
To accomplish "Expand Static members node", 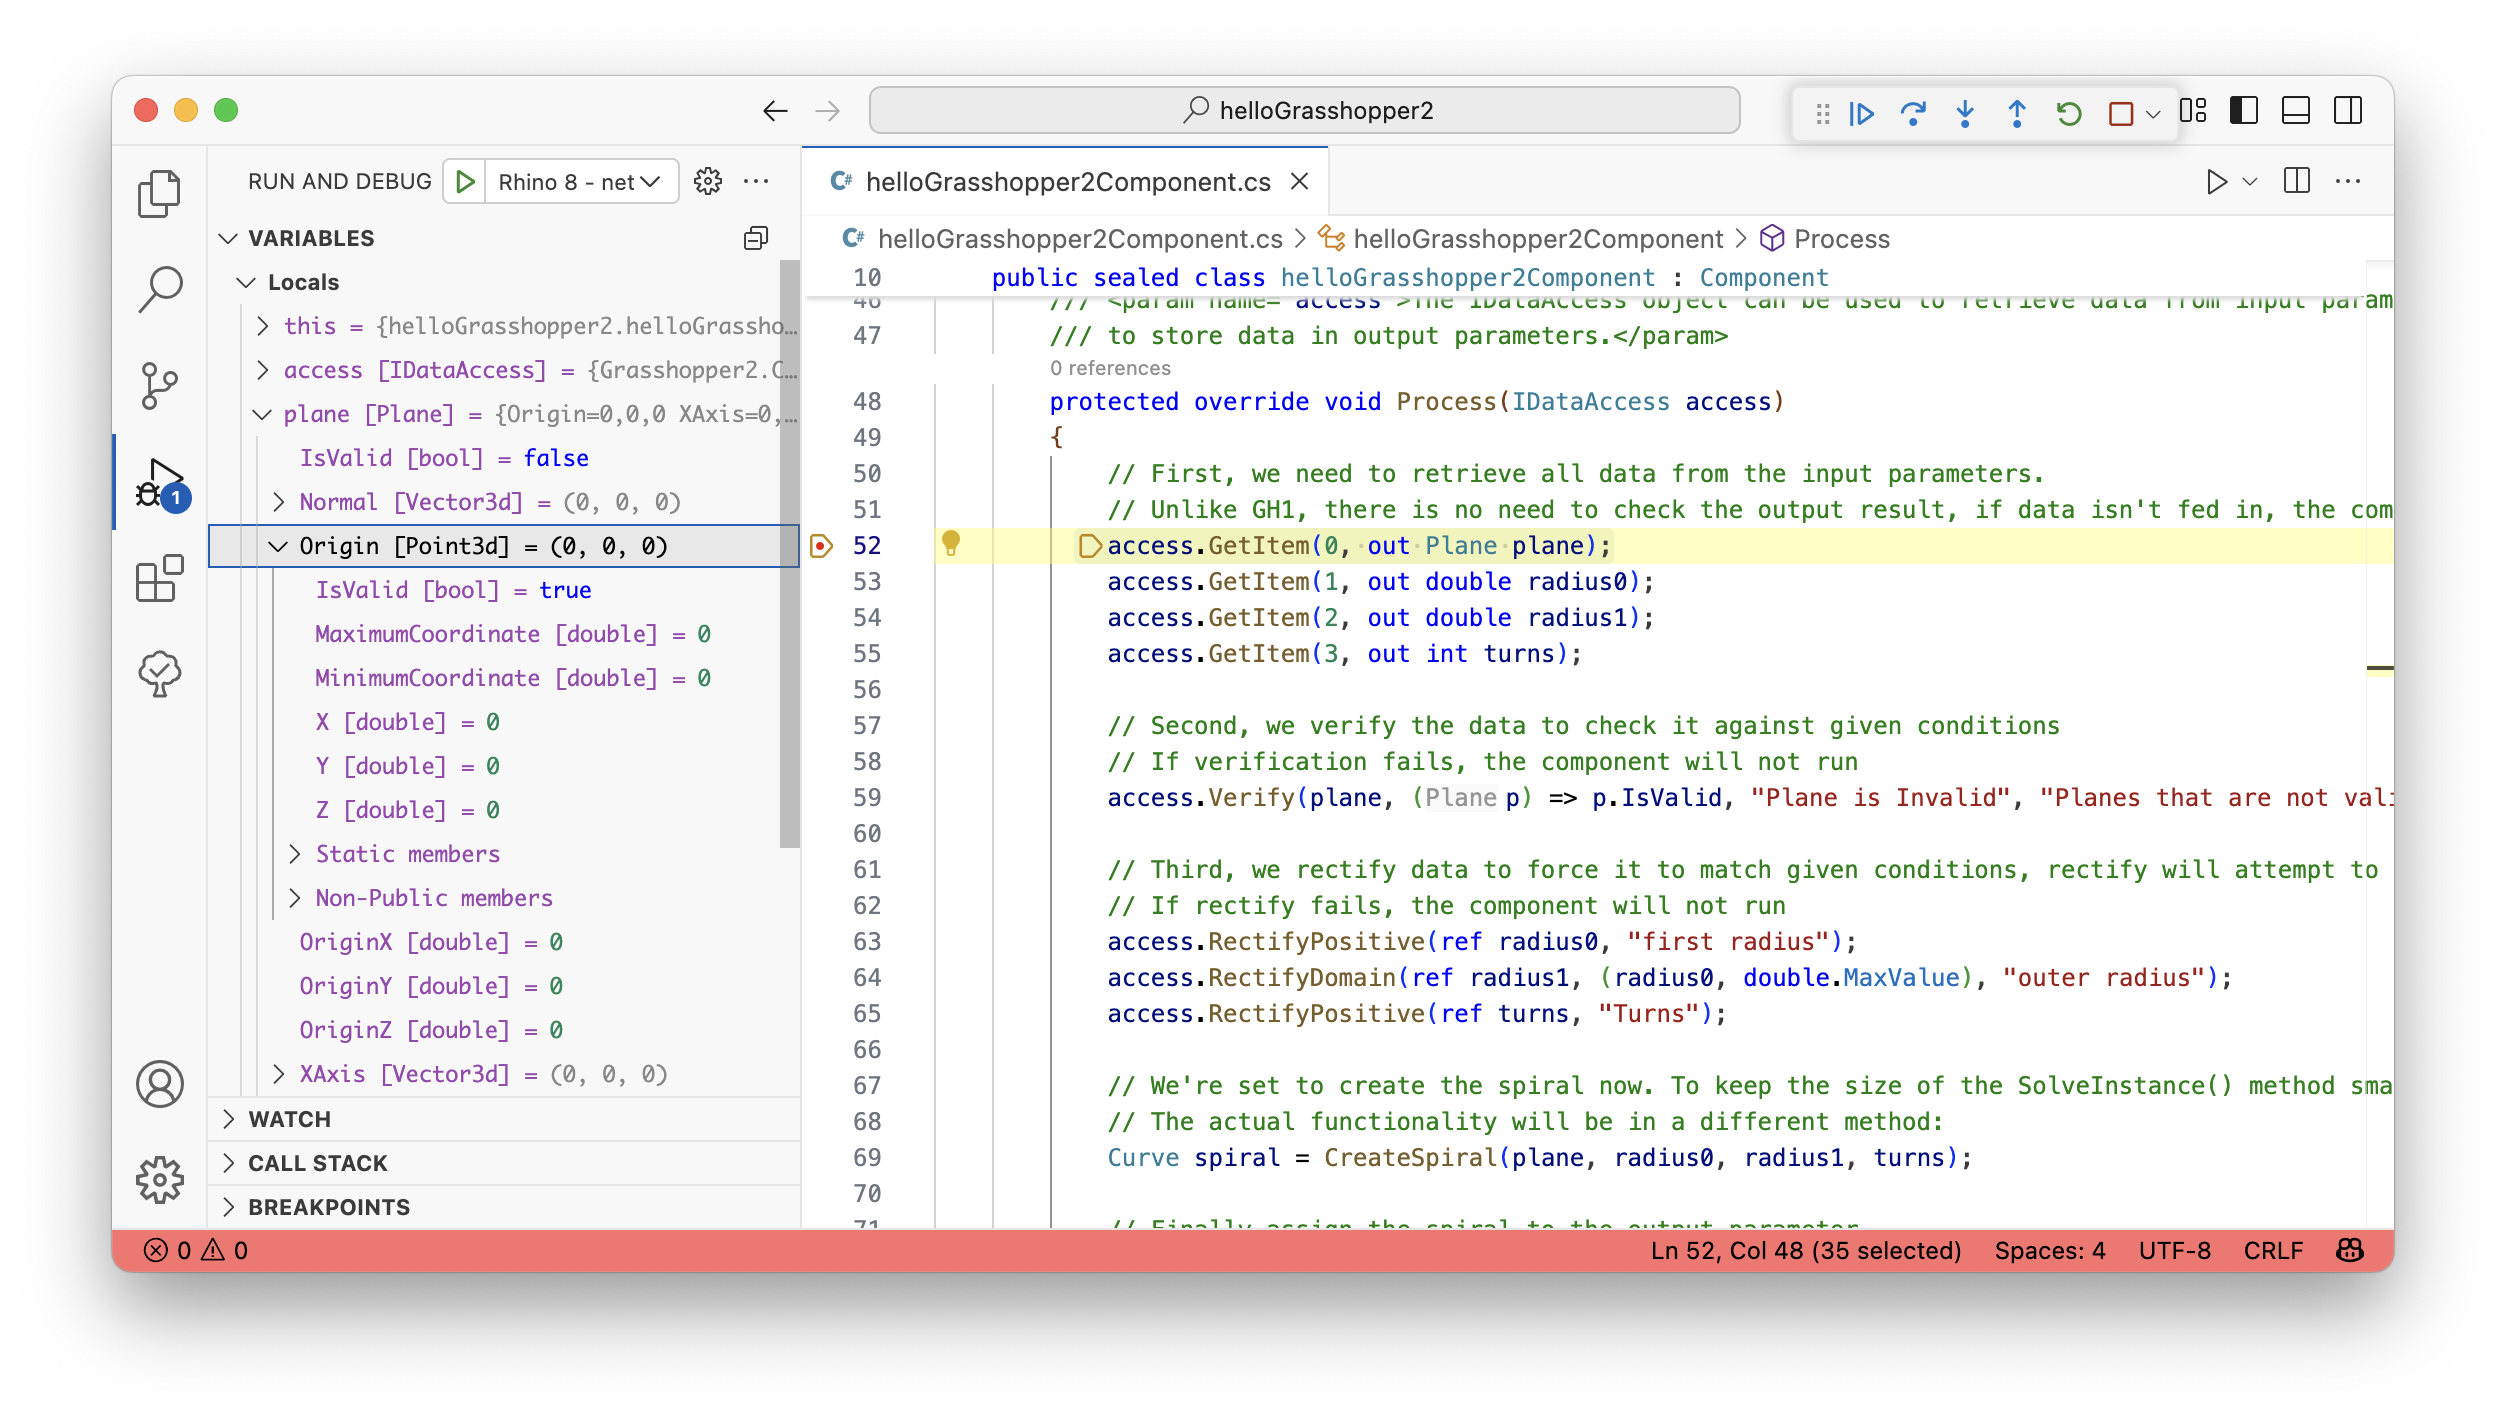I will point(294,854).
